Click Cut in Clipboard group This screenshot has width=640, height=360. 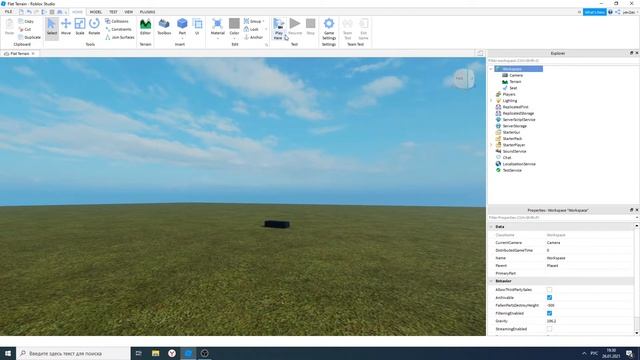pos(25,29)
